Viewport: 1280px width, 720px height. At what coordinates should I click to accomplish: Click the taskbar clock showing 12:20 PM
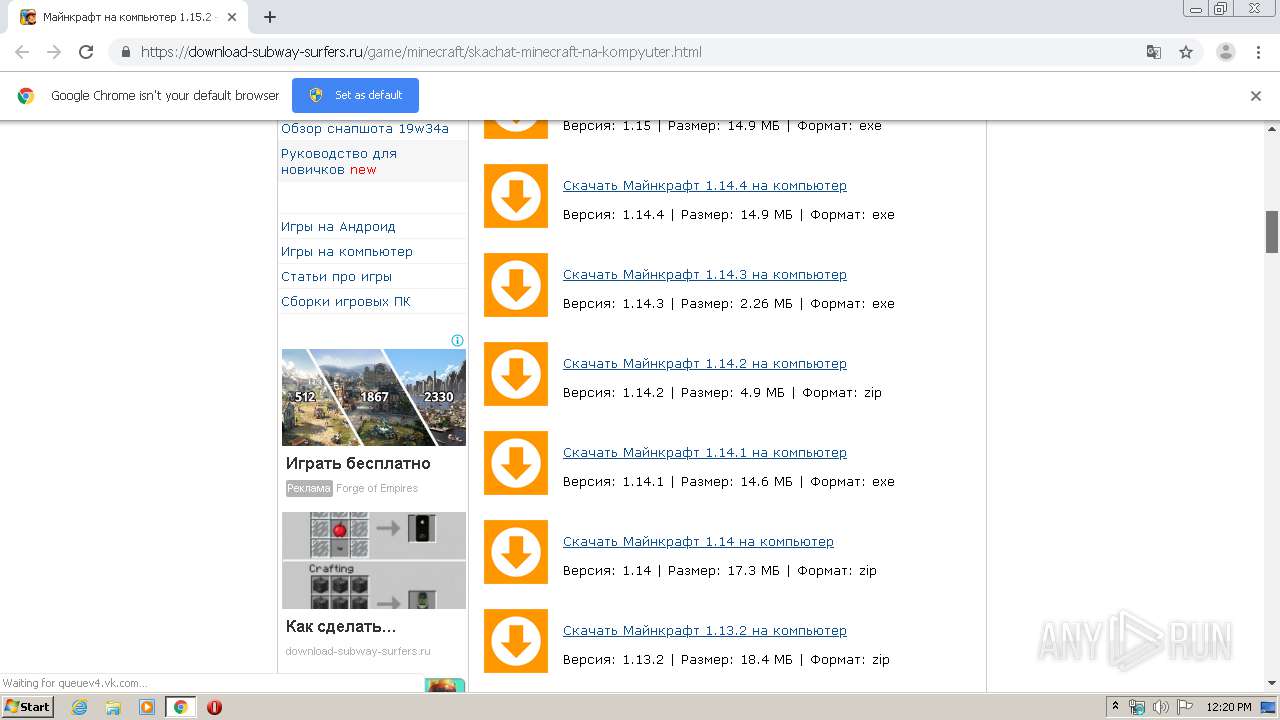tap(1229, 707)
